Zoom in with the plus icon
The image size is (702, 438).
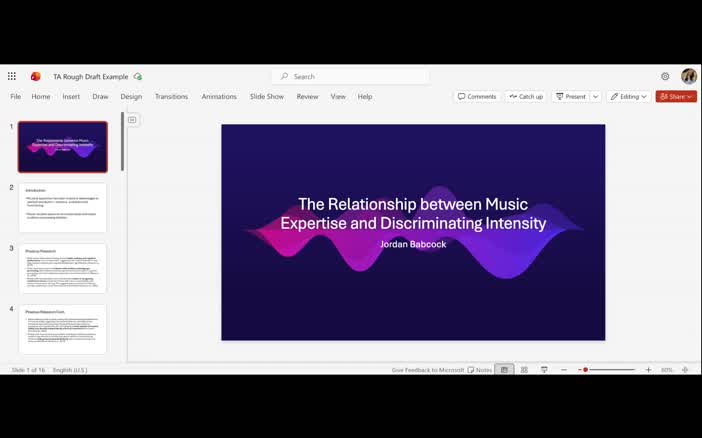648,369
